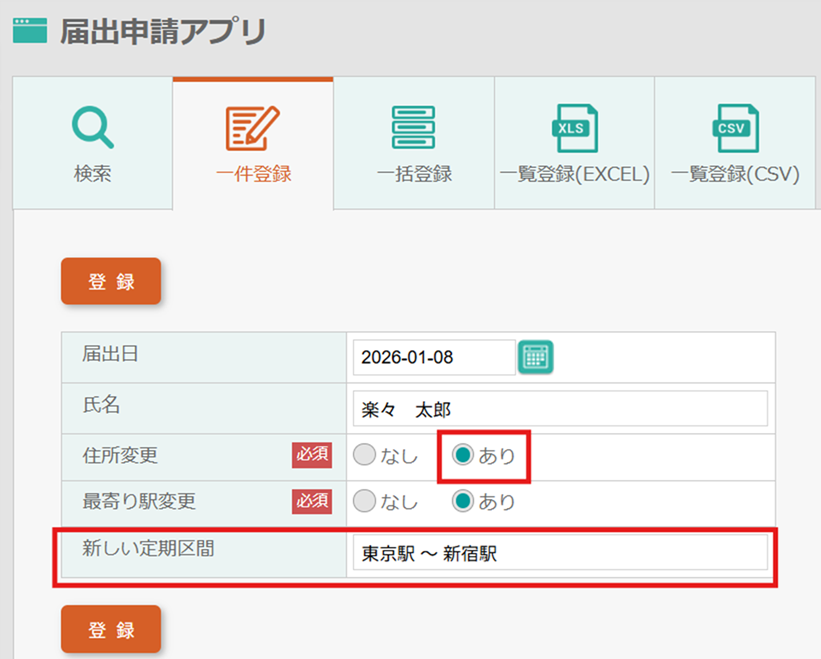The width and height of the screenshot is (821, 659).
Task: Click the 届出日 date input field
Action: (x=433, y=357)
